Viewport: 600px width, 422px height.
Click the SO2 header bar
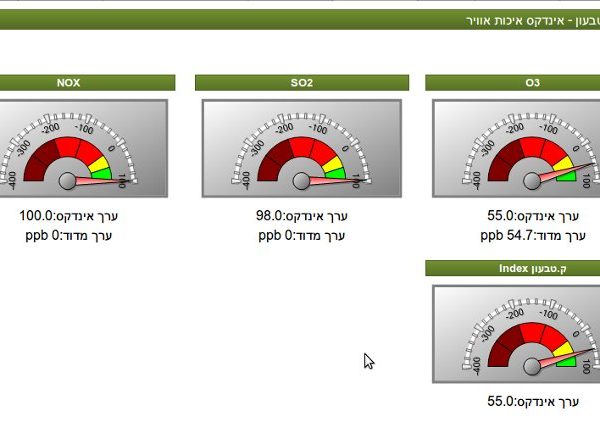coord(302,83)
